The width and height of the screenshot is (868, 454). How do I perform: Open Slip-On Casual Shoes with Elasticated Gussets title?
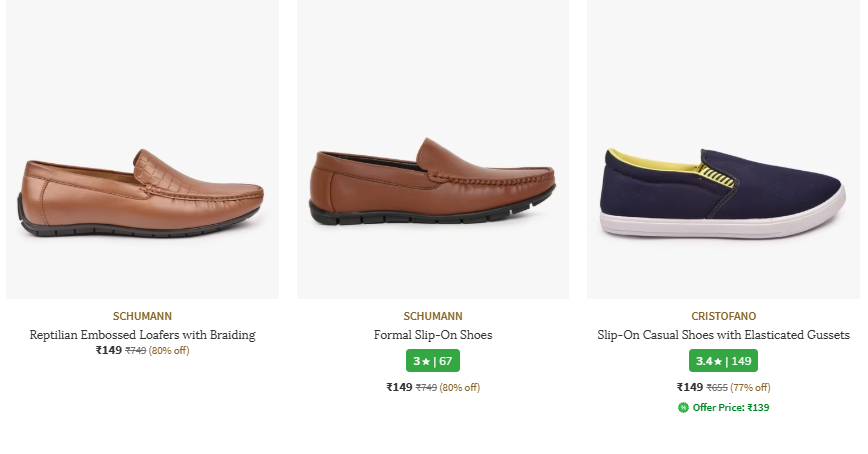coord(723,335)
